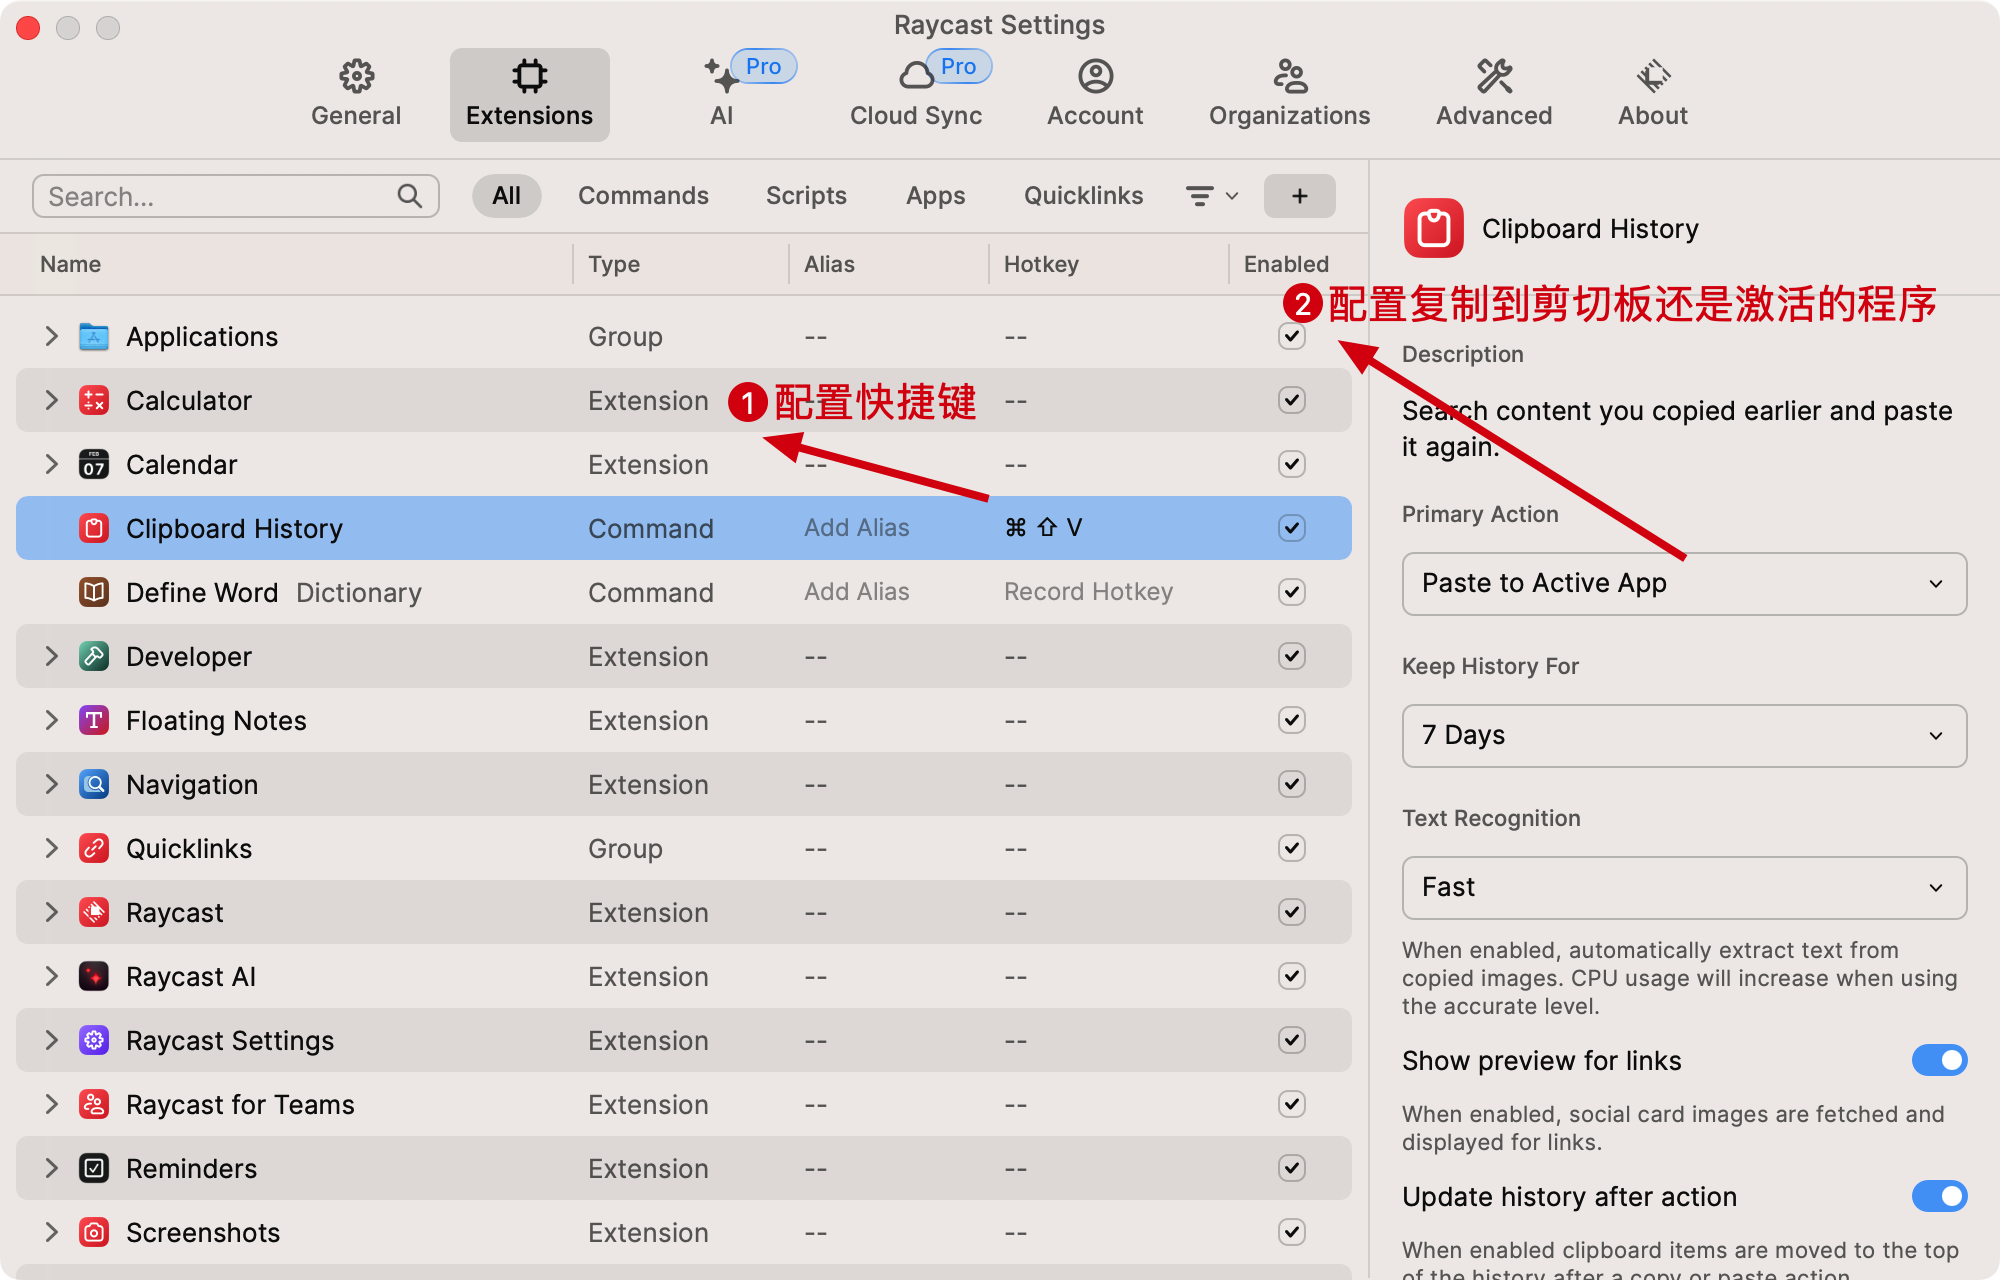Click Add Alias for Clipboard History
2000x1280 pixels.
(857, 528)
